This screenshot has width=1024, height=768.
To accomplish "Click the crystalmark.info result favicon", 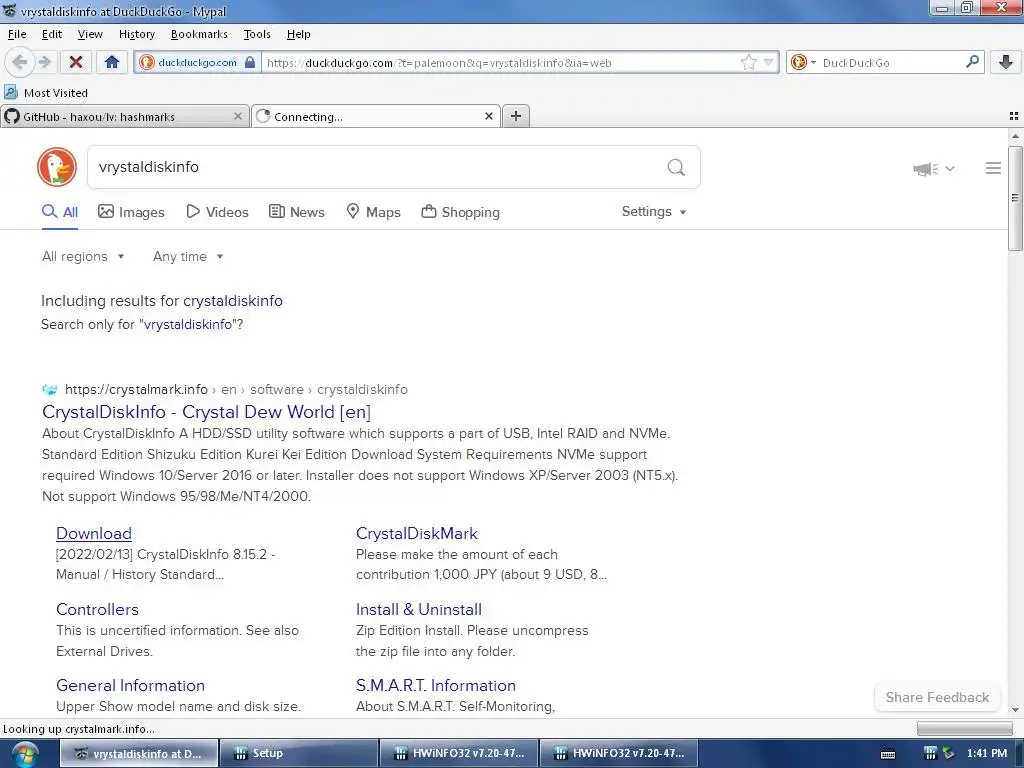I will click(x=50, y=390).
